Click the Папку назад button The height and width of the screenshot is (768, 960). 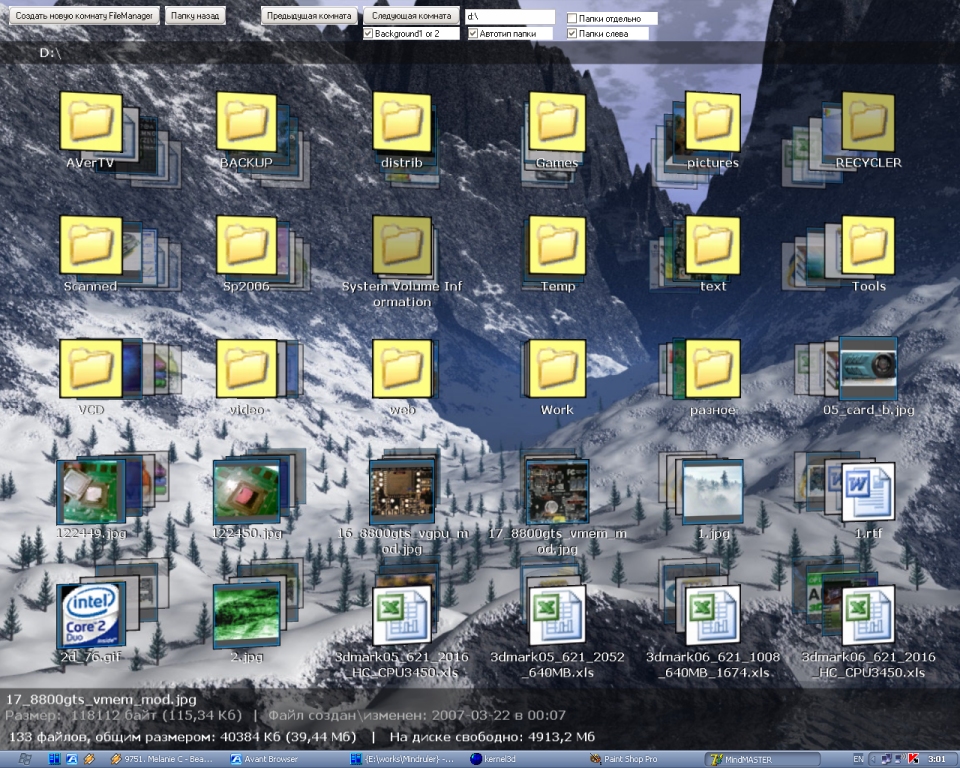(195, 16)
